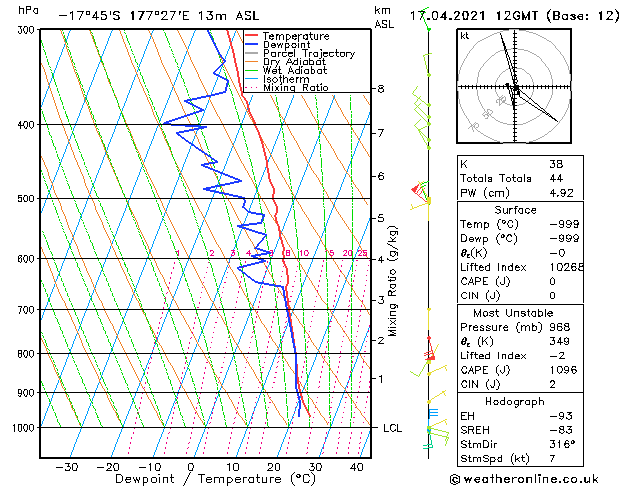This screenshot has height=486, width=629.
Task: Click the red wind barb near 500 hPa
Action: 419,190
